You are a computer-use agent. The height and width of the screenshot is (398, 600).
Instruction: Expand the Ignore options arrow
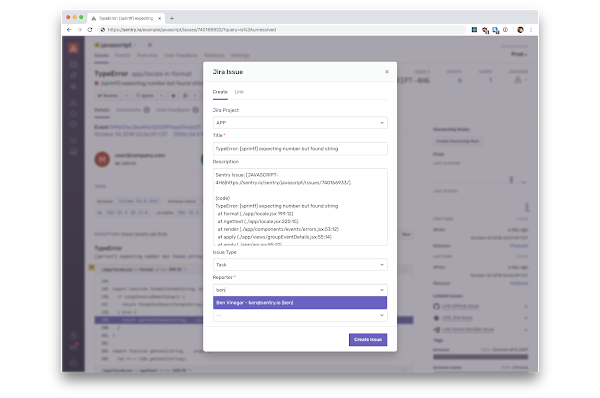click(161, 95)
